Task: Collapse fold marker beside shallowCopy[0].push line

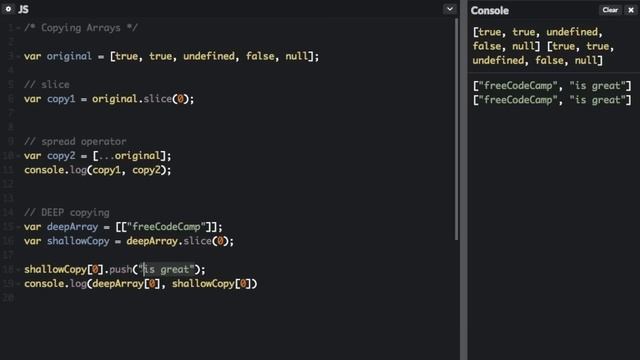Action: (18, 269)
